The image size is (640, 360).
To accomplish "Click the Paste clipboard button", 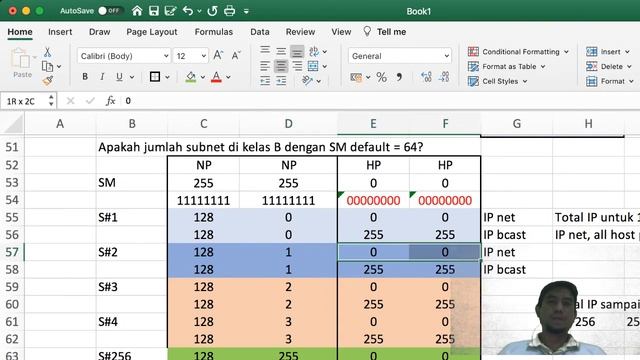I will point(22,63).
